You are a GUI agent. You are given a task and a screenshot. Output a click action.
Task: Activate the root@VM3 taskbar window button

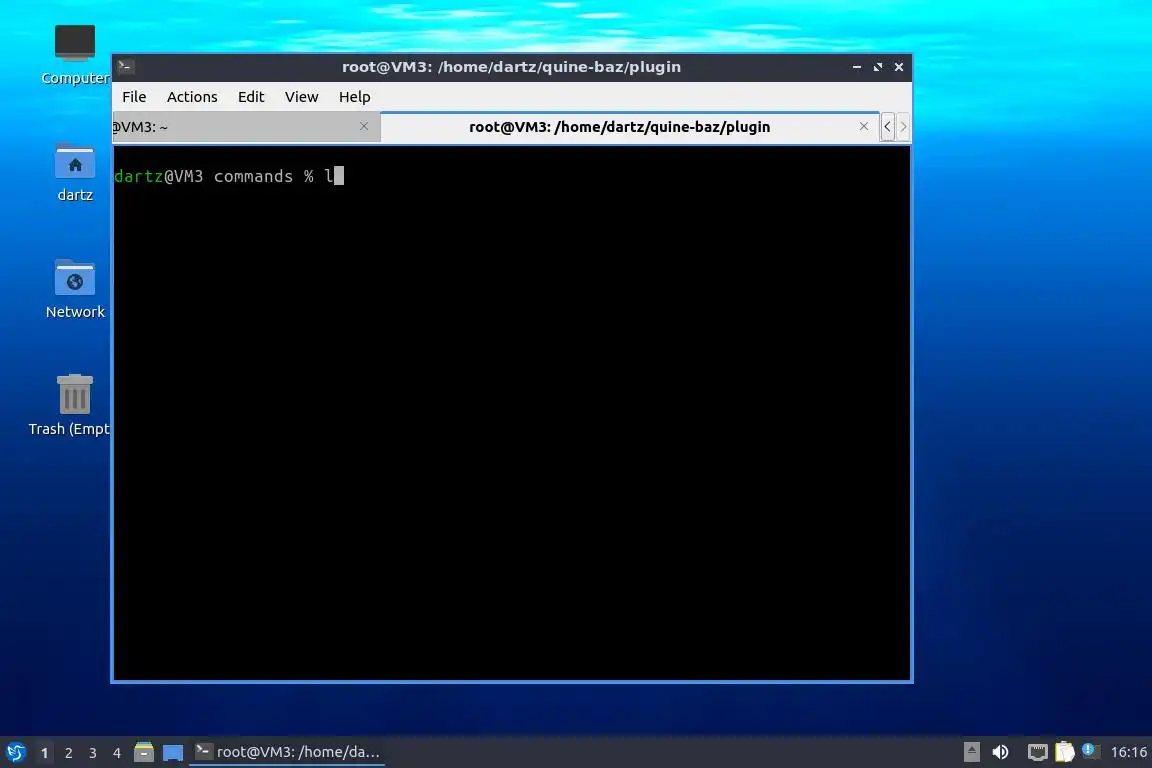point(287,752)
